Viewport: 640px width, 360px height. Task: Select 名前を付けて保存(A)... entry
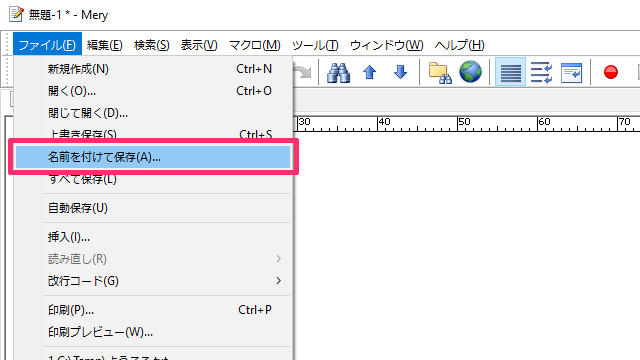pyautogui.click(x=153, y=157)
